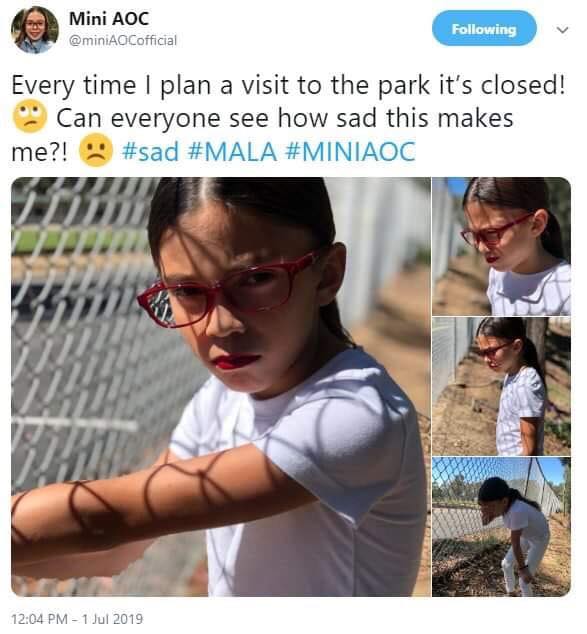Open the #MINIAOC hashtag
Viewport: 587px width, 634px height.
click(x=351, y=152)
